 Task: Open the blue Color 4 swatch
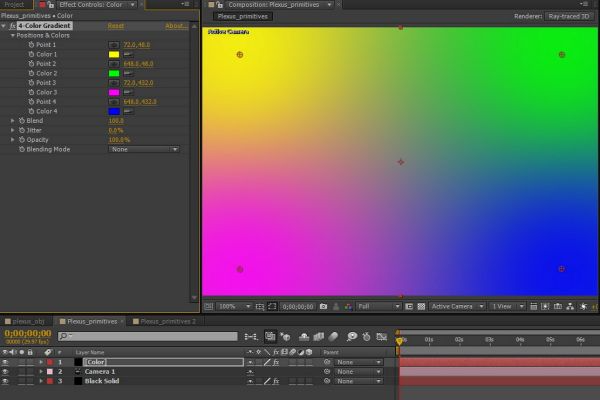(x=114, y=111)
